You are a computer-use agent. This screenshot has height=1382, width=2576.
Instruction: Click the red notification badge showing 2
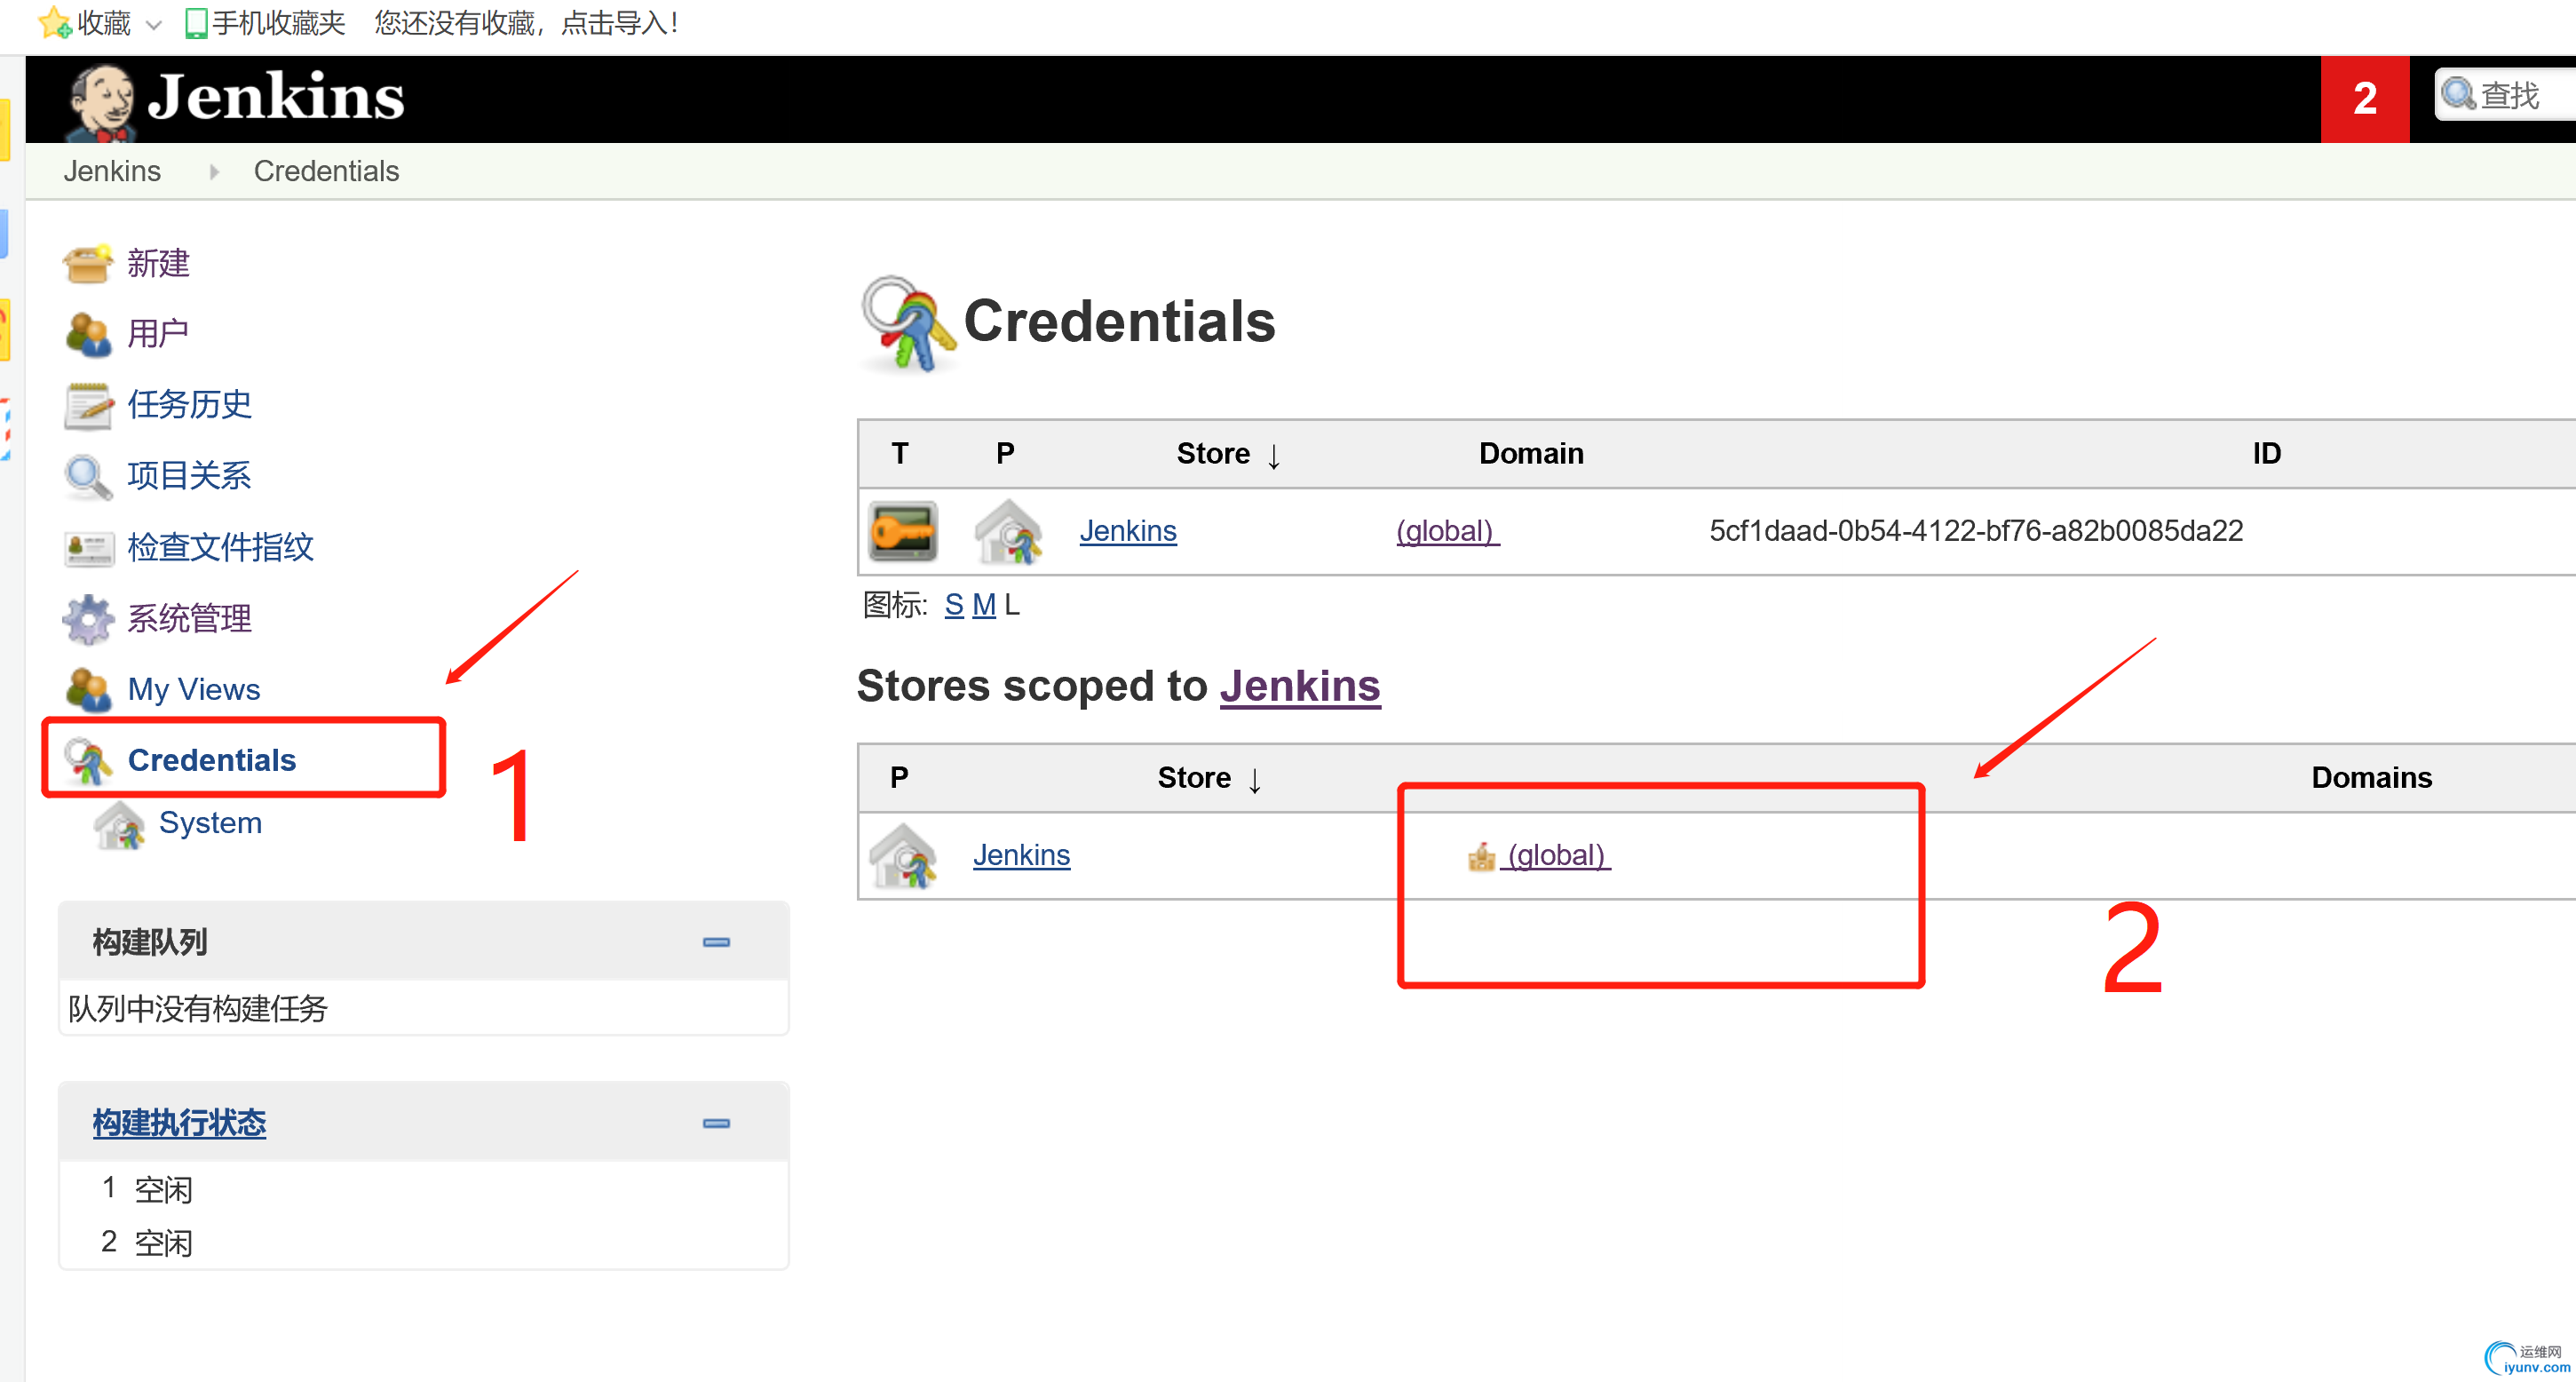(x=2363, y=99)
